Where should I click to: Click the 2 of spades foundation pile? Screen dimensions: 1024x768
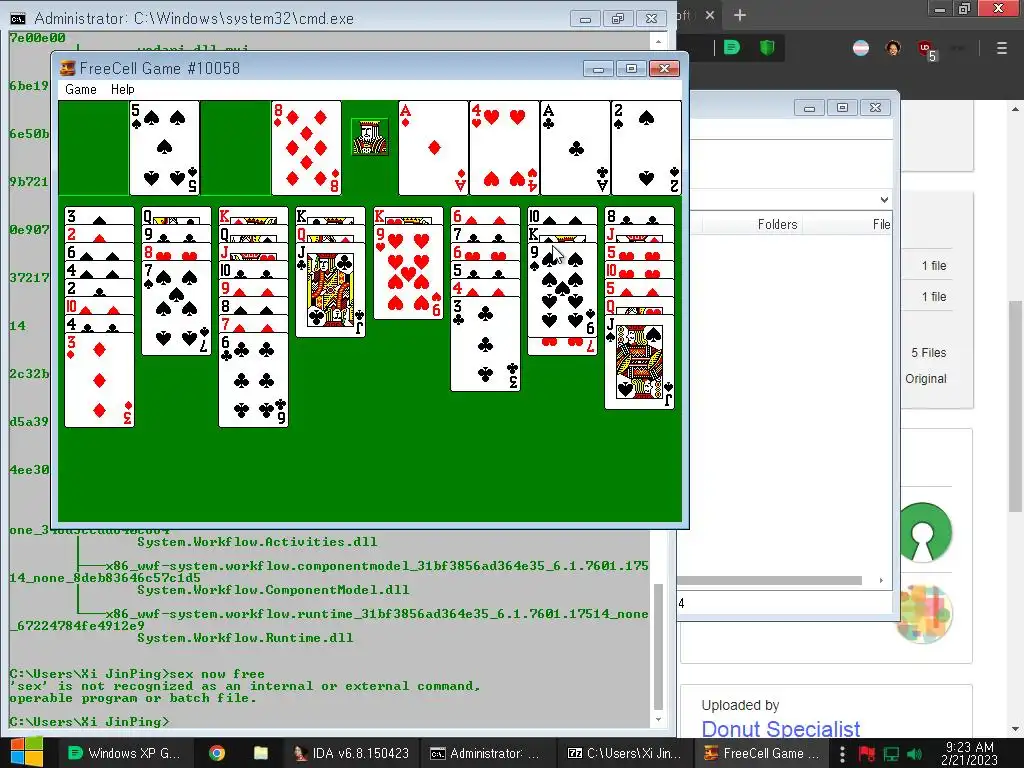coord(646,148)
